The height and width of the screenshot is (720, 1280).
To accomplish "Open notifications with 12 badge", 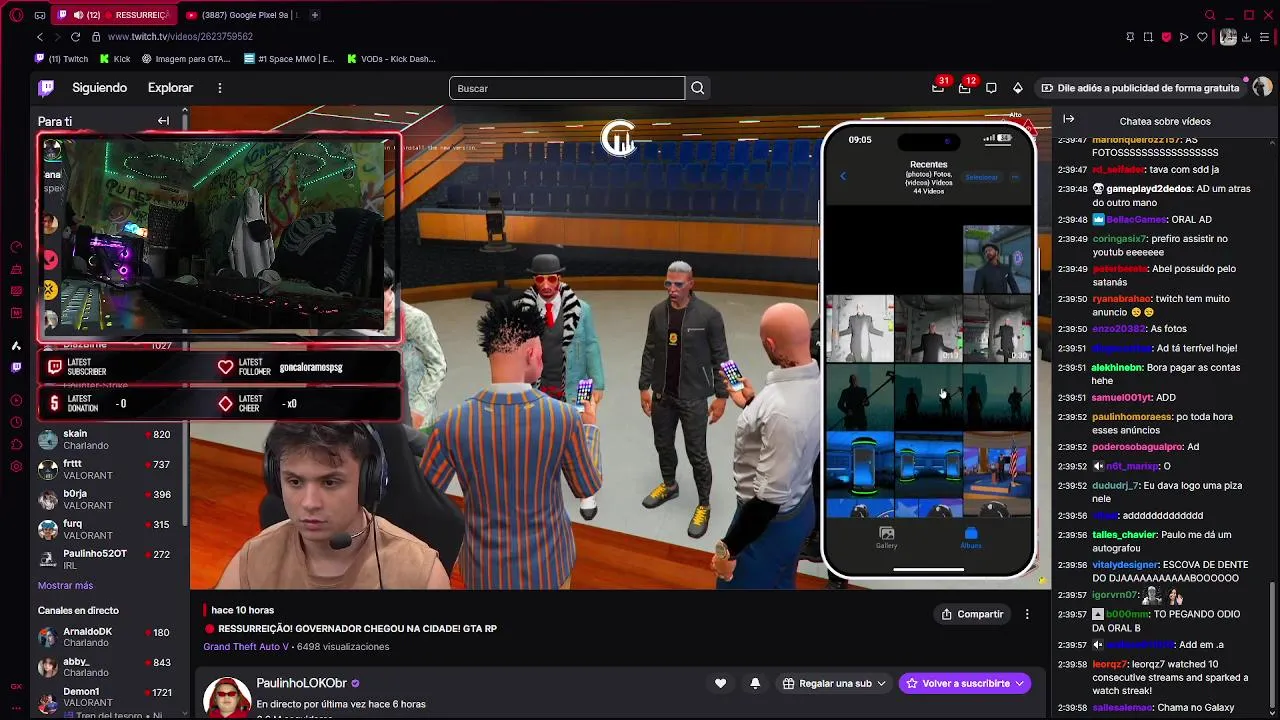I will click(964, 88).
